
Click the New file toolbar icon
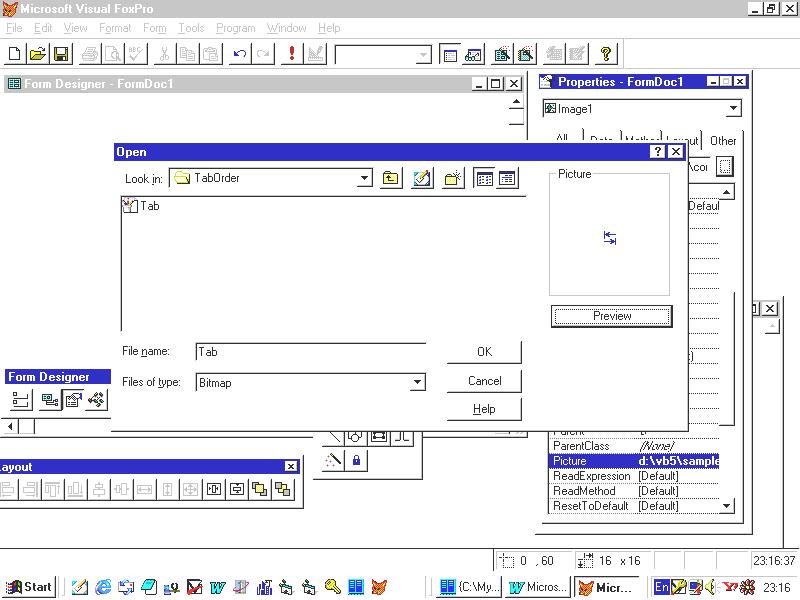point(15,54)
